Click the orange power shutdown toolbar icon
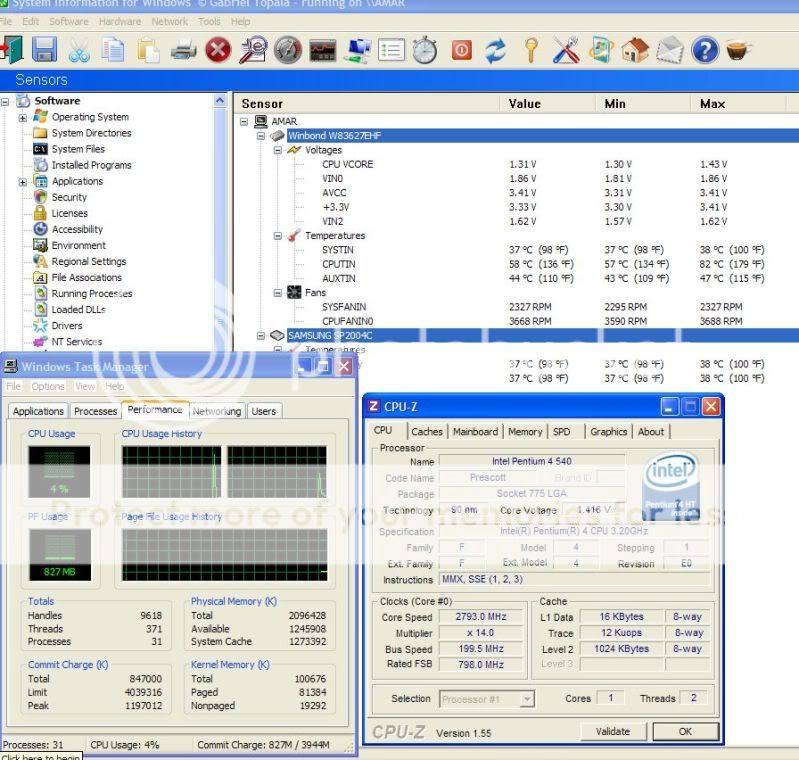The image size is (799, 760). coord(462,50)
